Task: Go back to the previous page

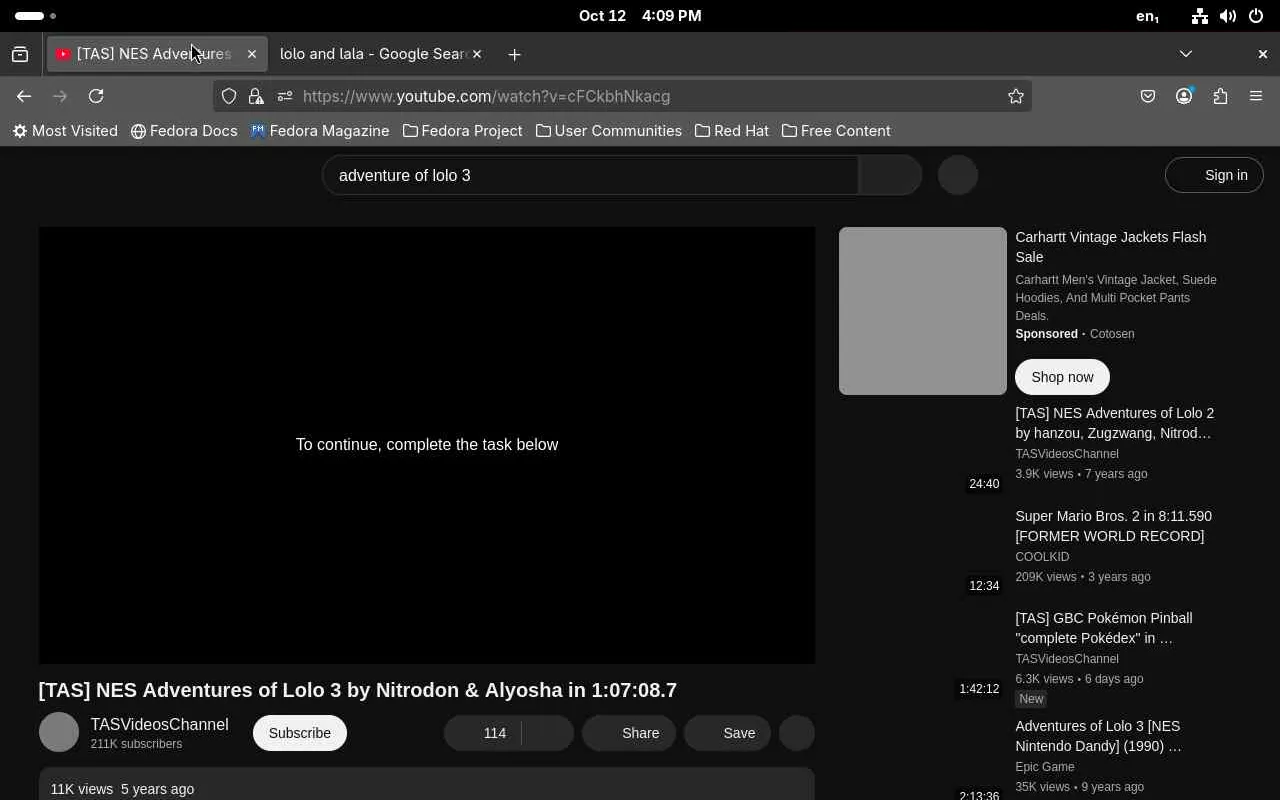Action: coord(24,96)
